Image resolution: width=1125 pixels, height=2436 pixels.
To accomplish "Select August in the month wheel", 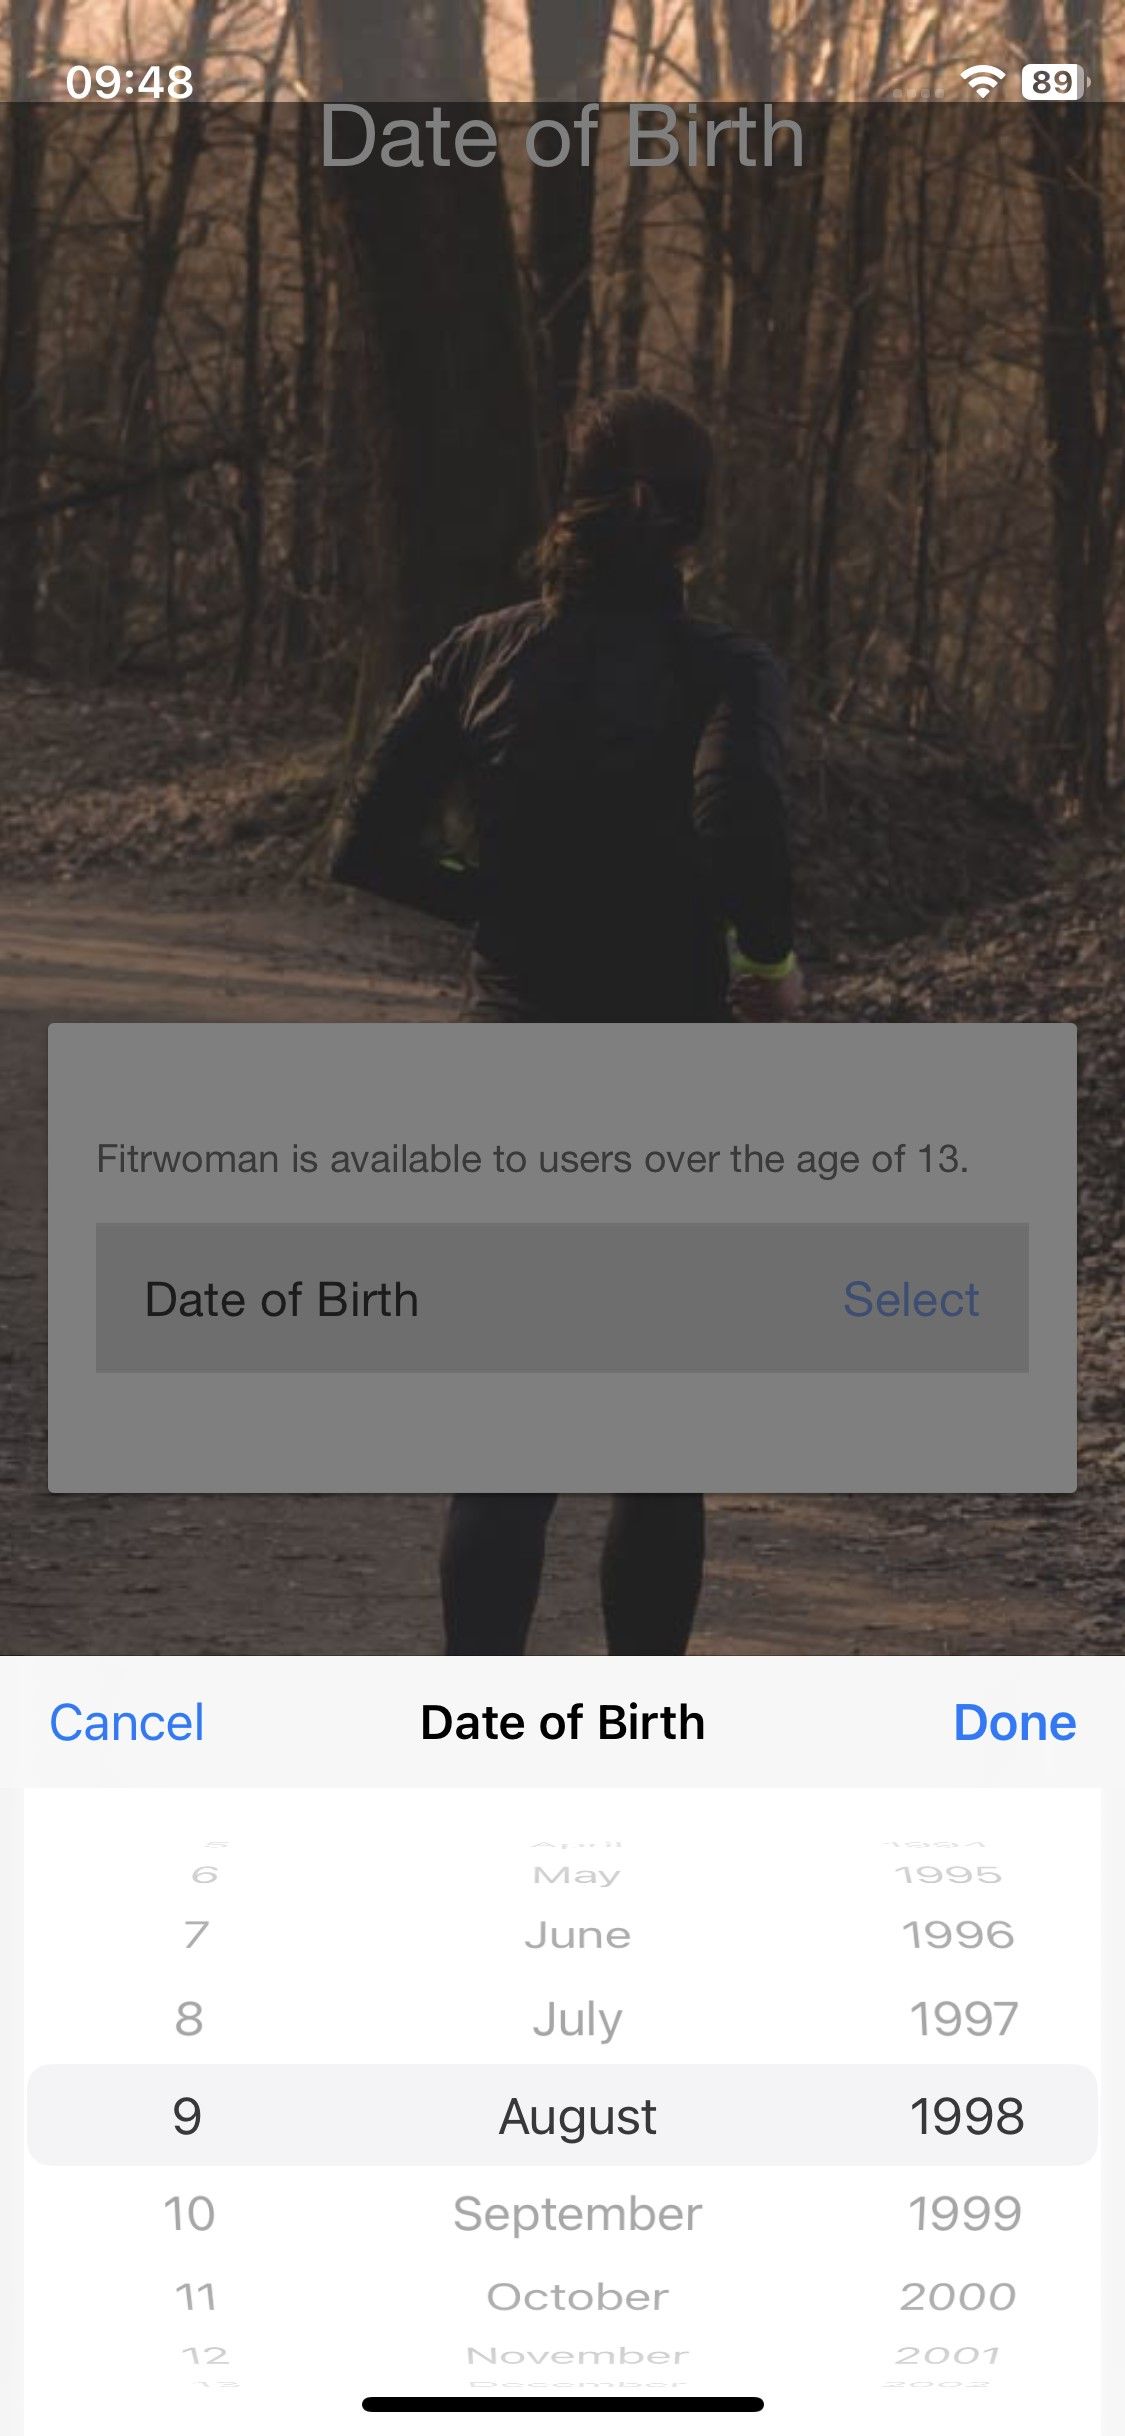I will [577, 2113].
